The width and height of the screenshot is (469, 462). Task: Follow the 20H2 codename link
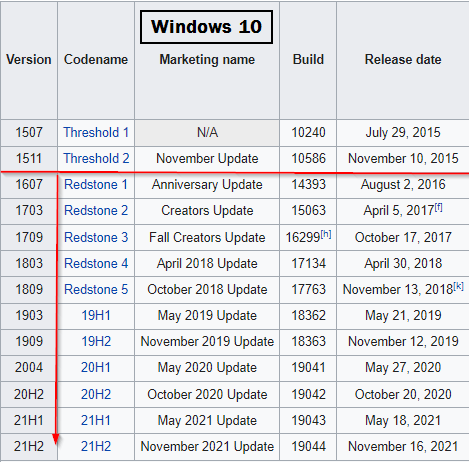pos(96,394)
